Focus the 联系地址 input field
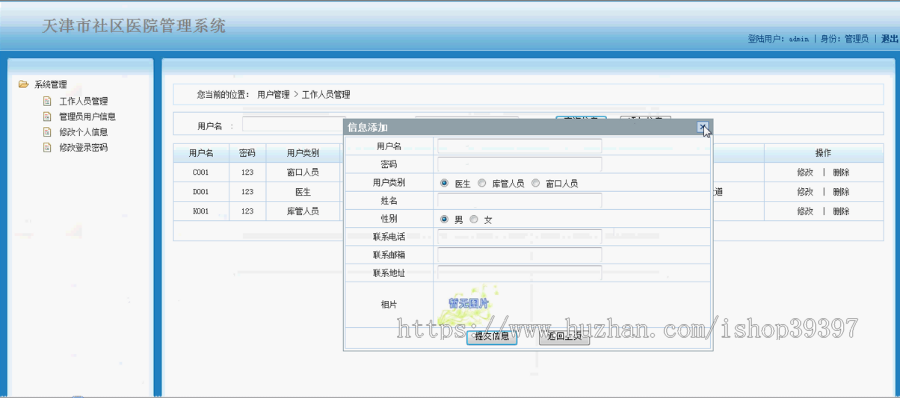 tap(519, 273)
